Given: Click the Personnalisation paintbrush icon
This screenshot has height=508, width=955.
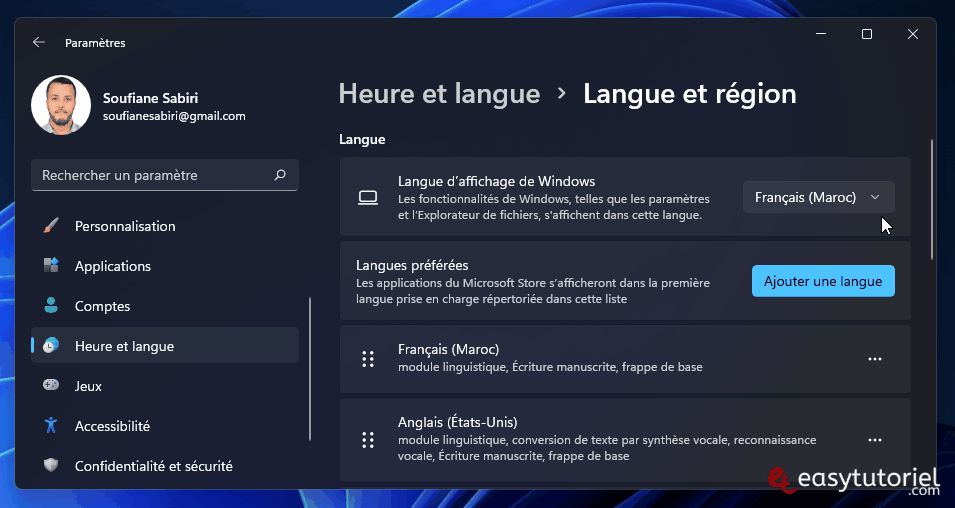Looking at the screenshot, I should coord(51,226).
